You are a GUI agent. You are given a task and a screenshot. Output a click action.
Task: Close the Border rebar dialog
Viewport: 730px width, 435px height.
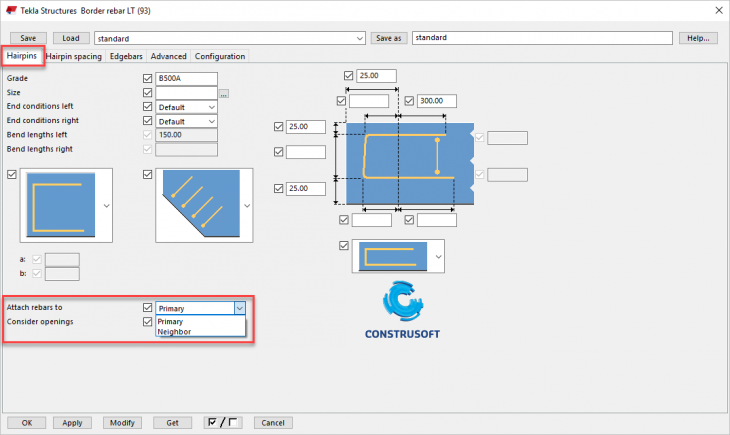[719, 10]
